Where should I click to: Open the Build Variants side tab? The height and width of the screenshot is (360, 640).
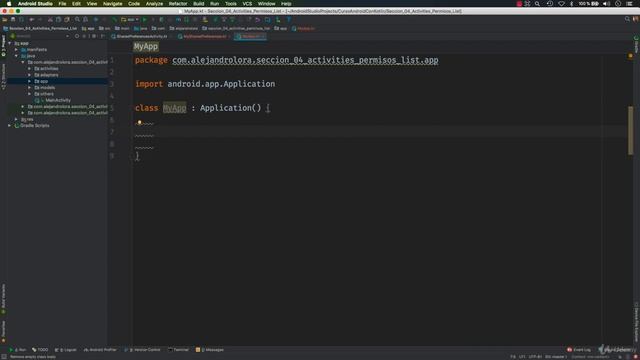click(3, 299)
